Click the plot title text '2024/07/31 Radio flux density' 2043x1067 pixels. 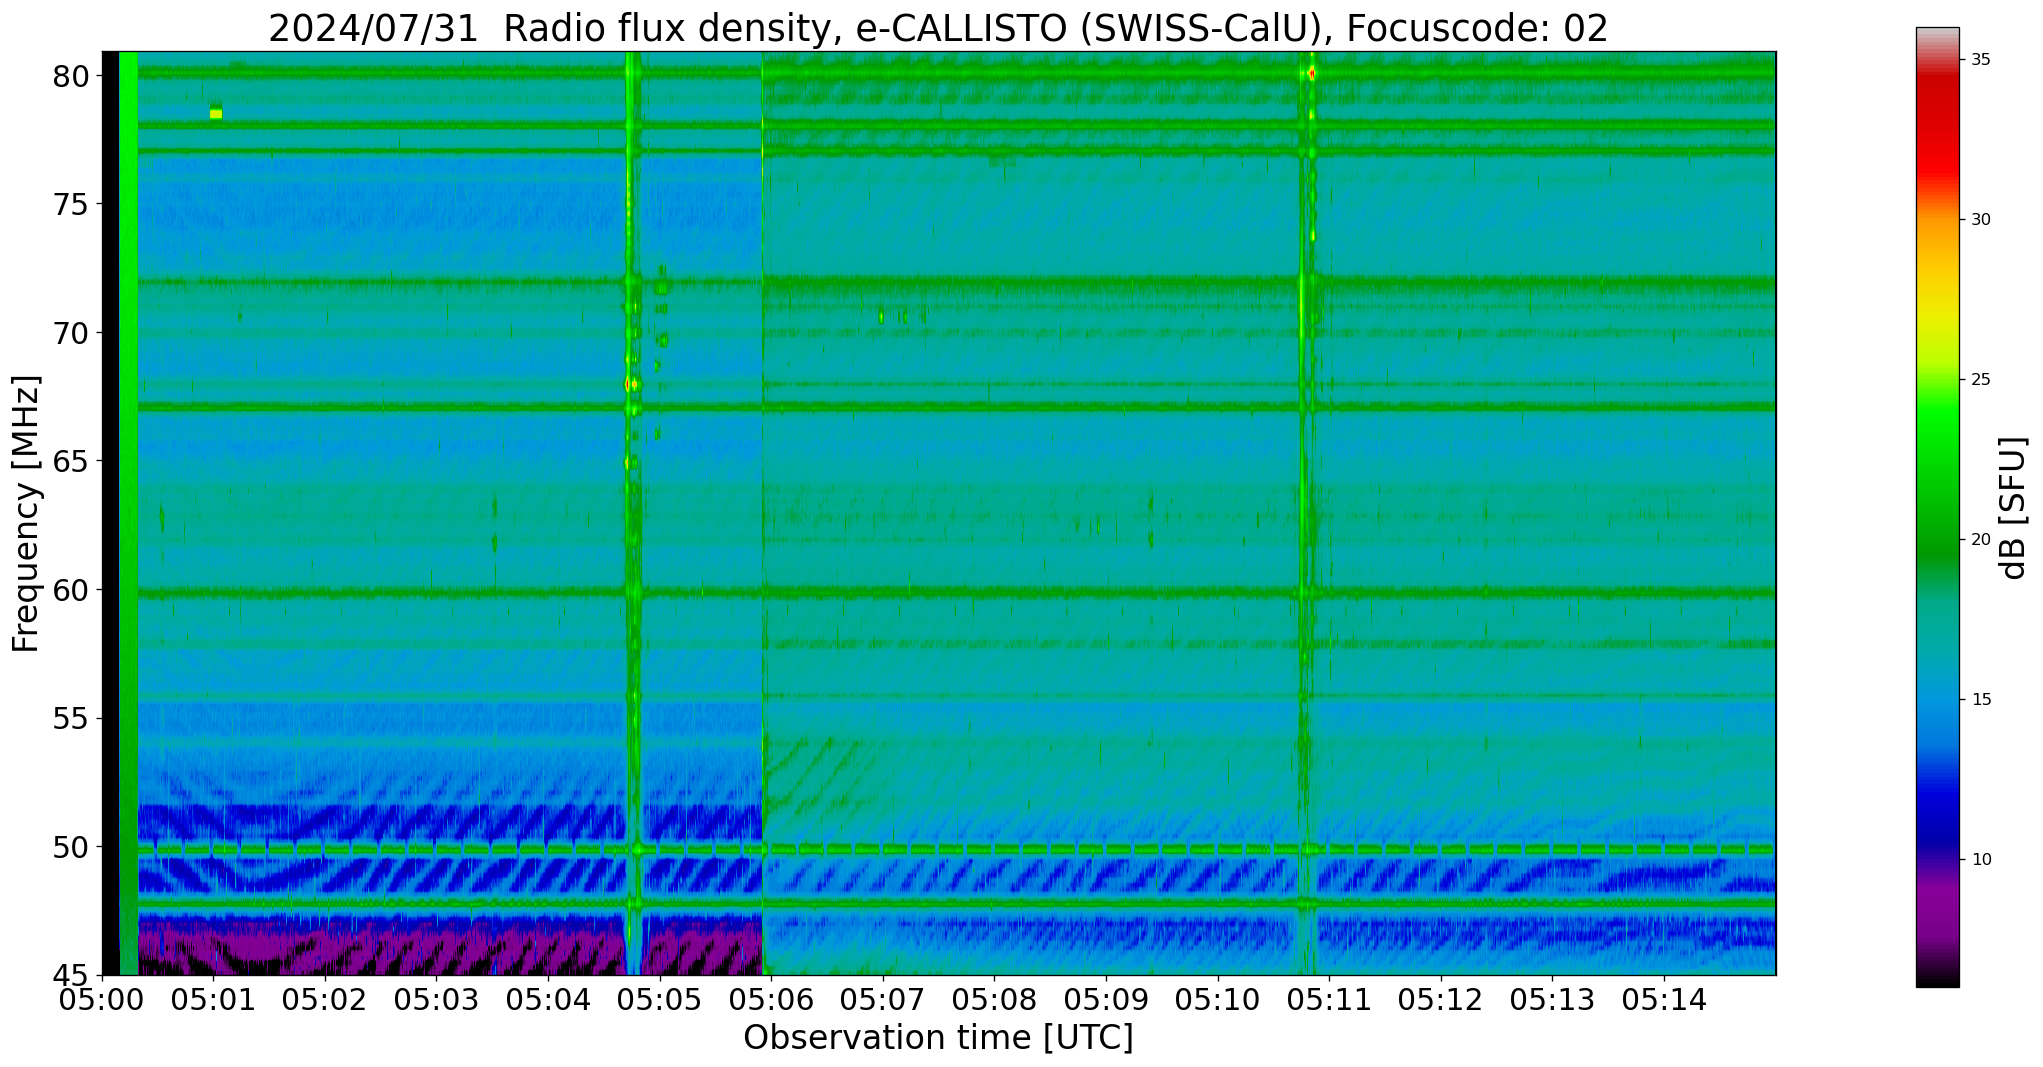click(550, 28)
